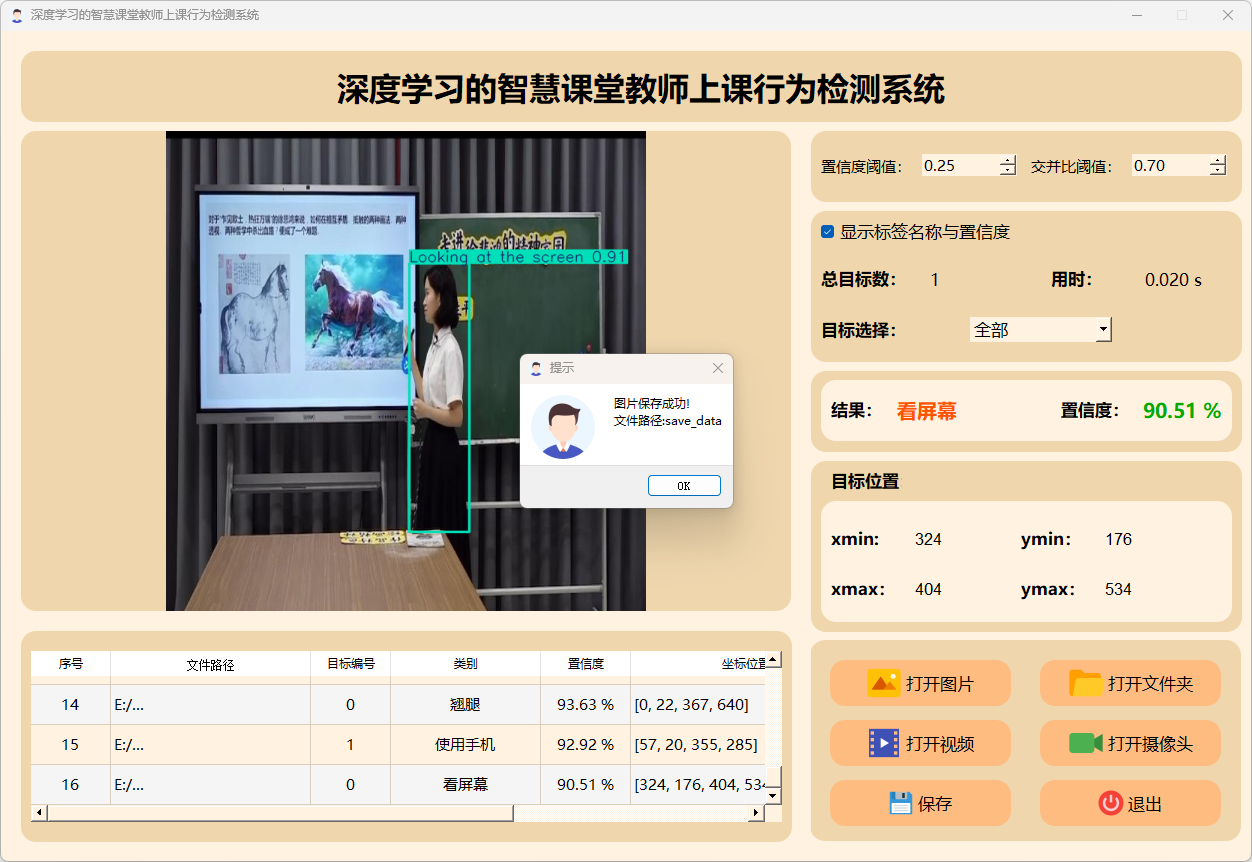Click OK in the save success dialog
This screenshot has height=862, width=1252.
[684, 486]
